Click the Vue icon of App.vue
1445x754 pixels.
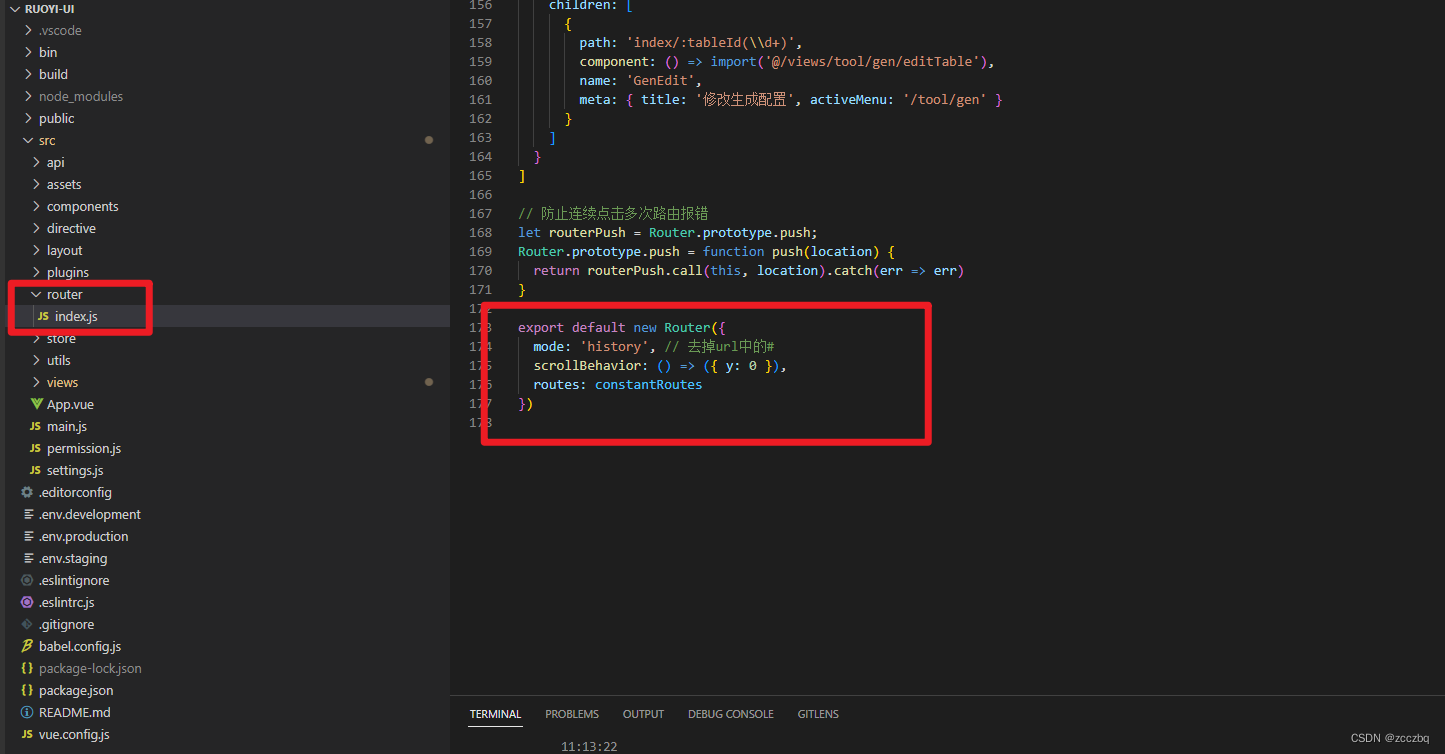[36, 404]
